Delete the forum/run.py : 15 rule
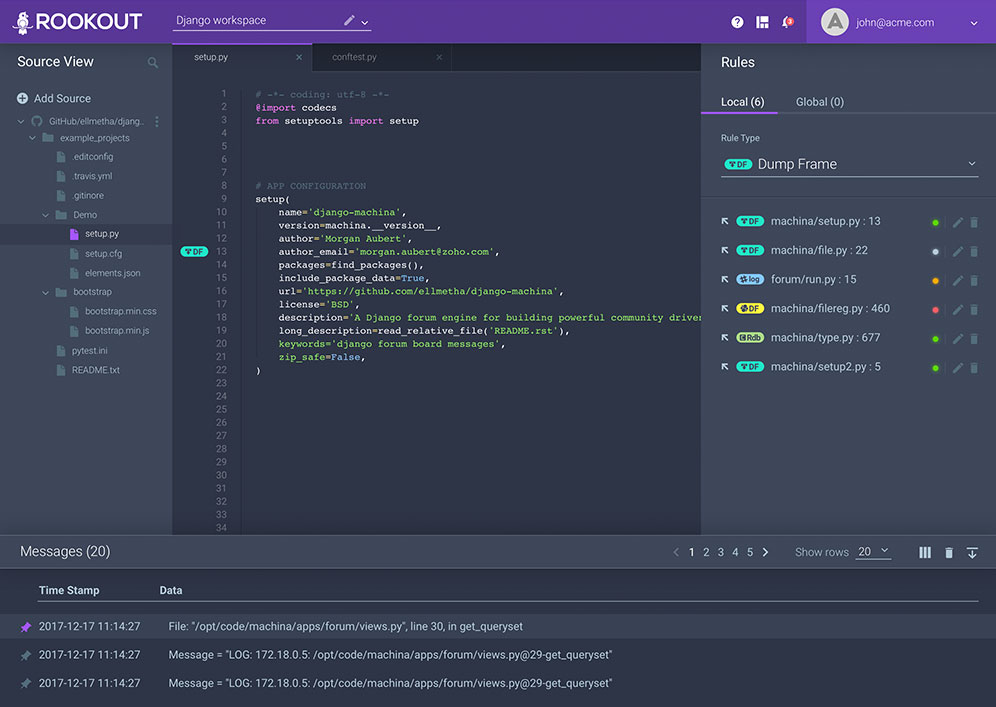996x707 pixels. click(974, 280)
